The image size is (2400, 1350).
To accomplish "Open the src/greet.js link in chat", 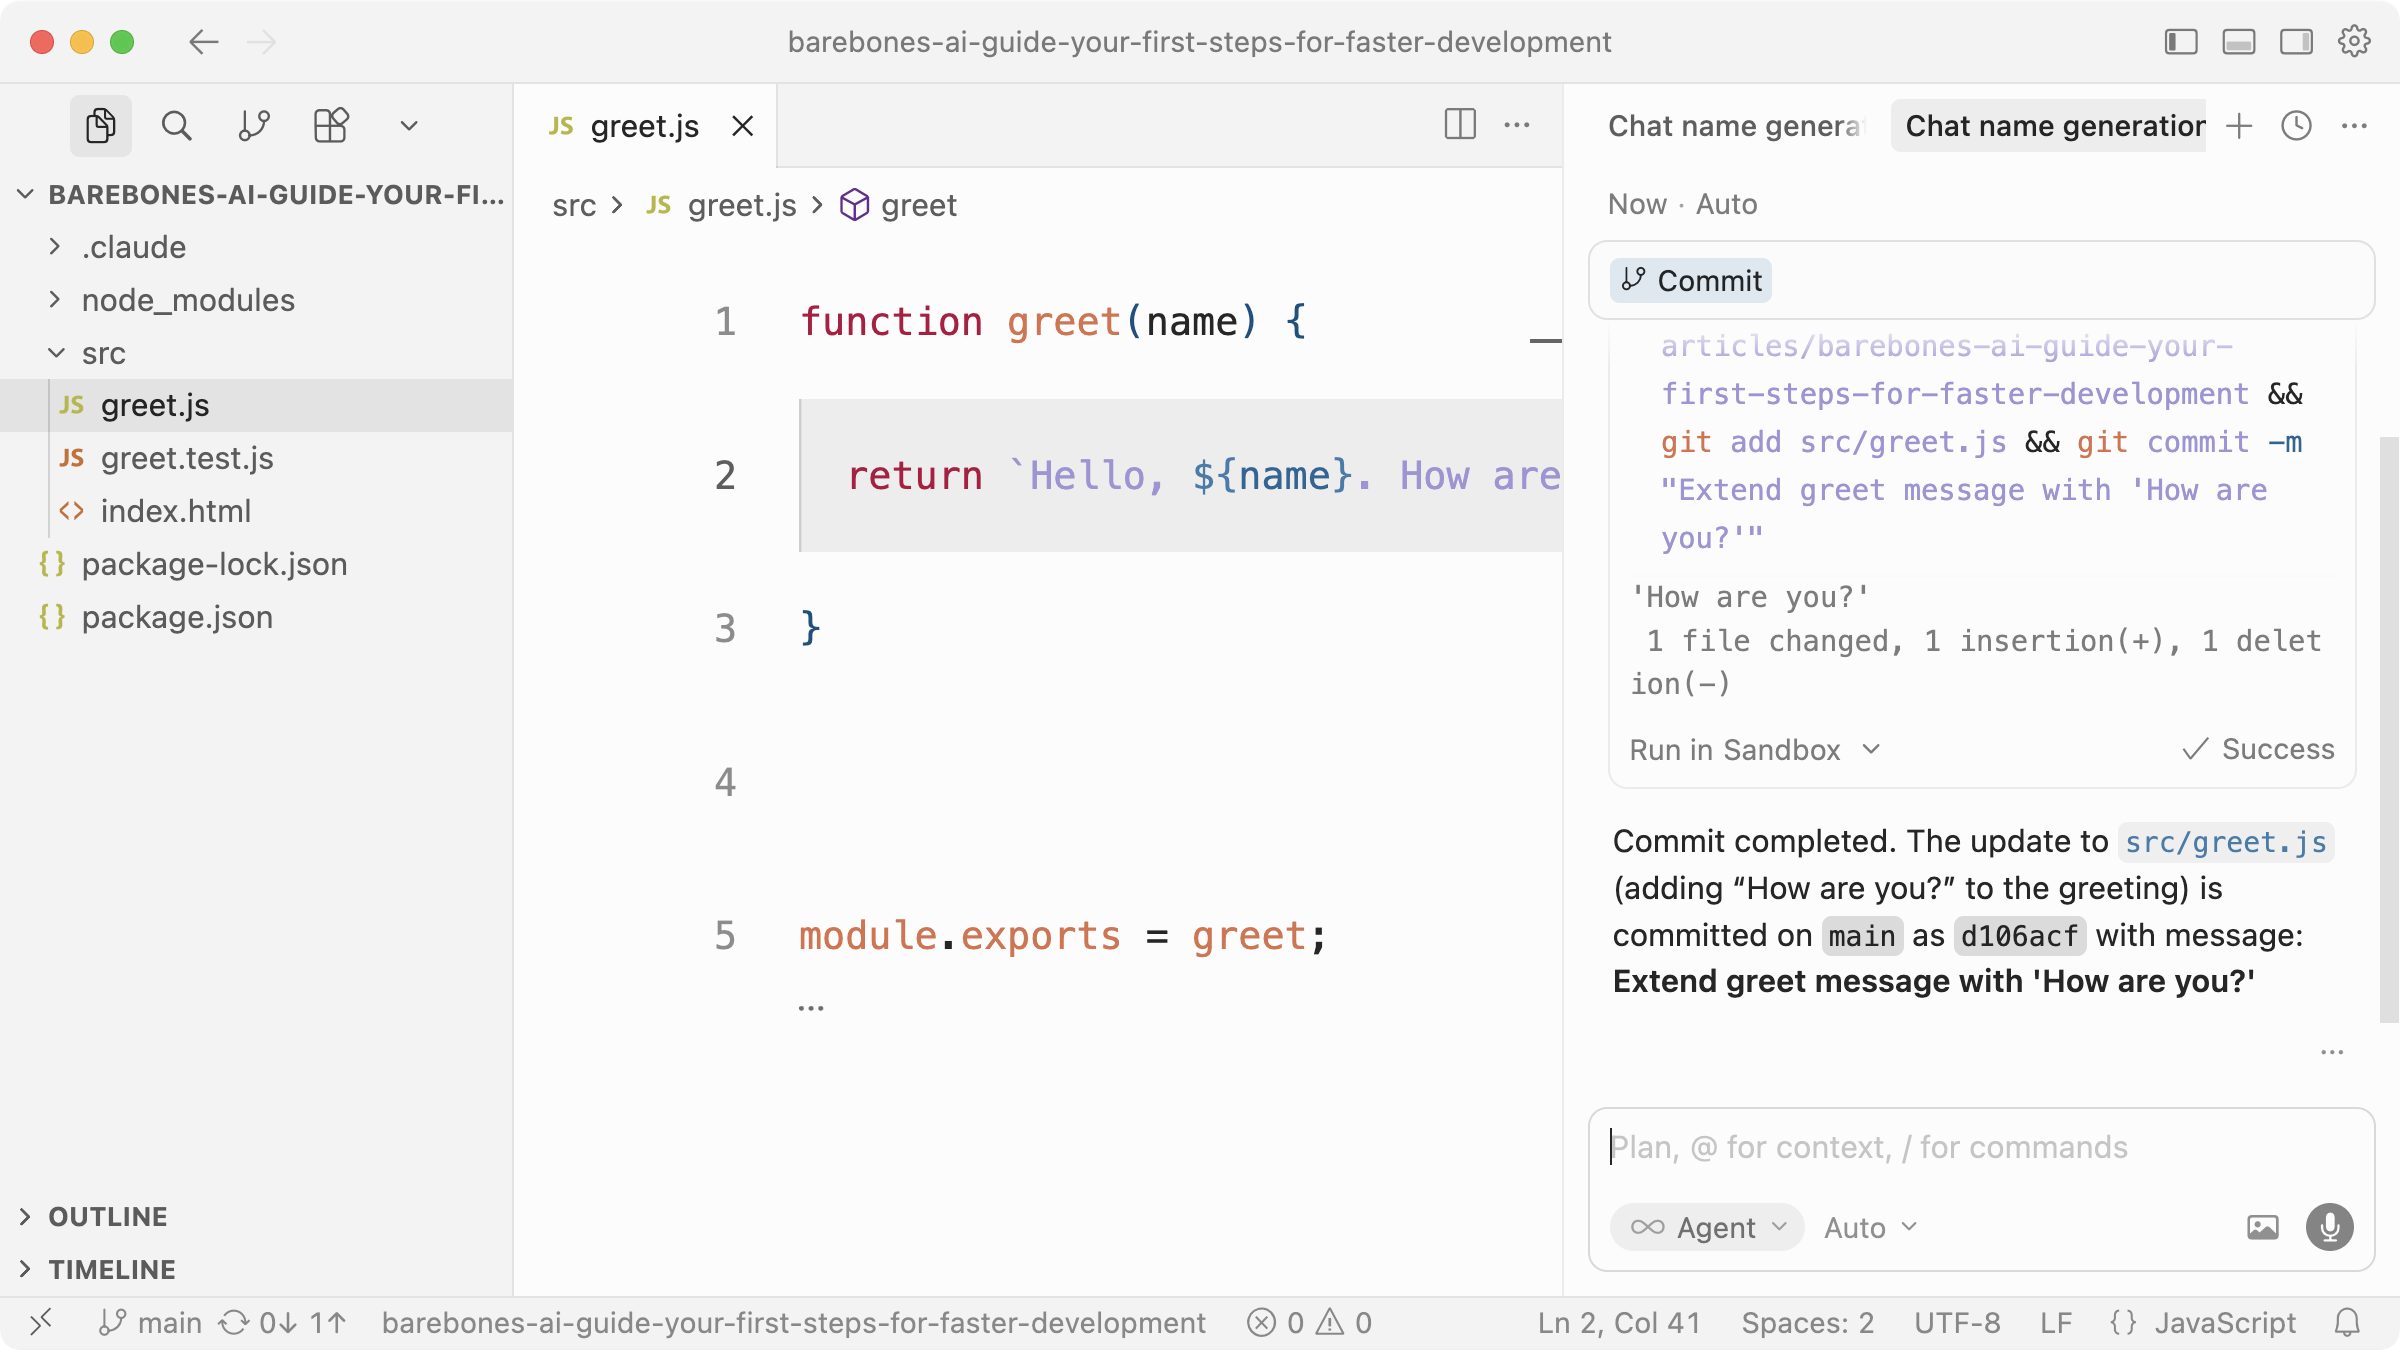I will click(2225, 842).
